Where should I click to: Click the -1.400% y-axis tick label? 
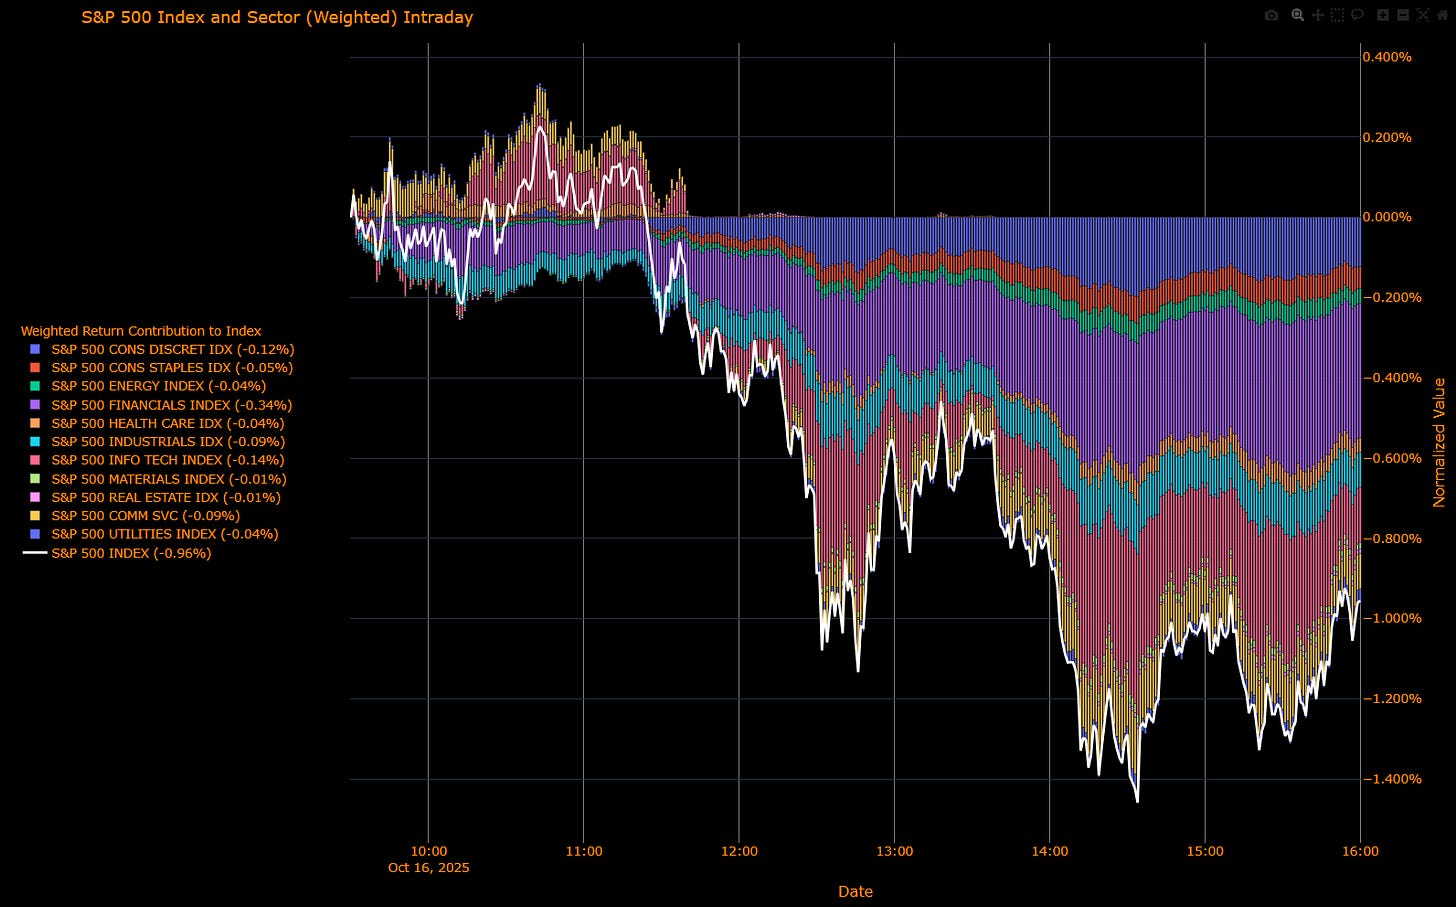1390,779
